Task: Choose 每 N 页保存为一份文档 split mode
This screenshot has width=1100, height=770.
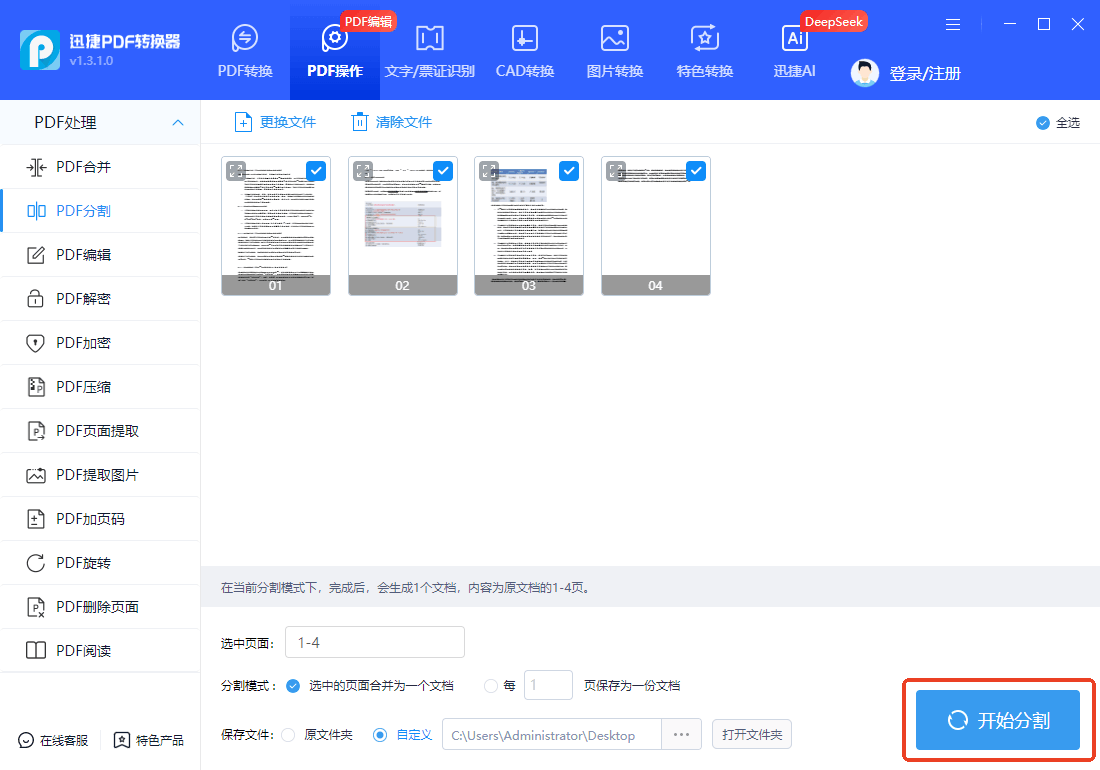Action: (491, 686)
